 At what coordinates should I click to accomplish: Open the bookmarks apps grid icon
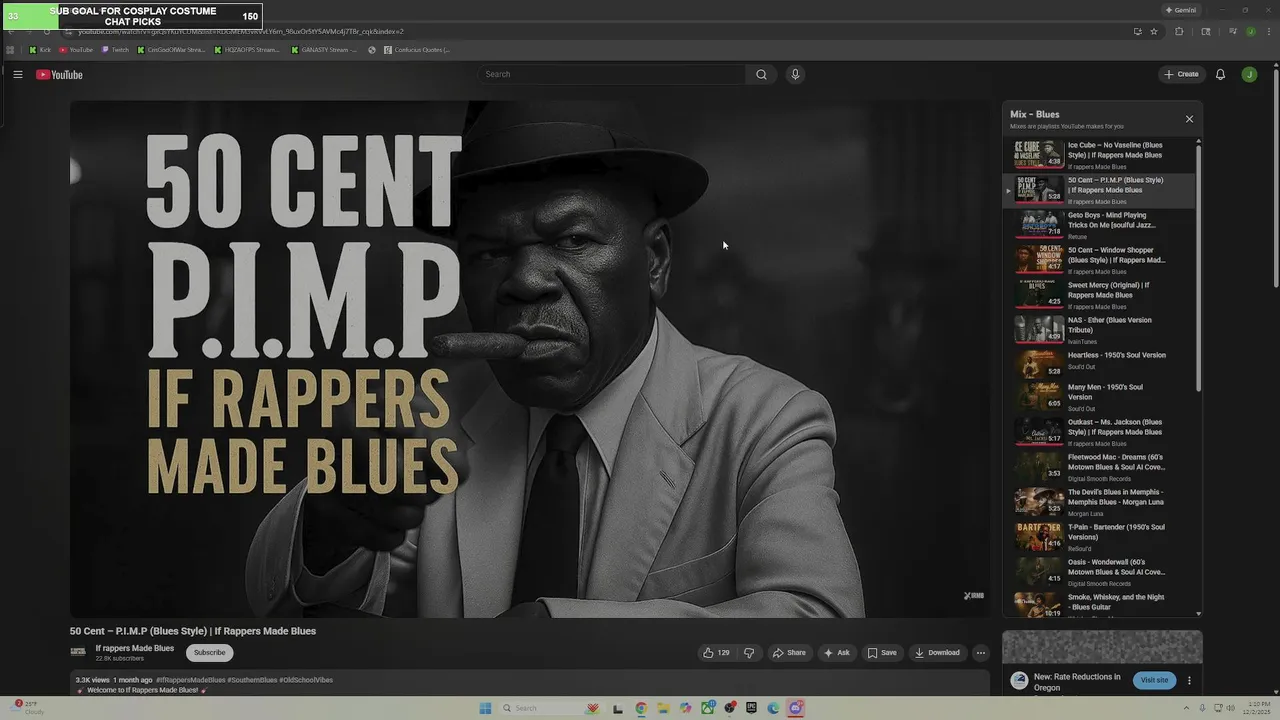pyautogui.click(x=11, y=49)
